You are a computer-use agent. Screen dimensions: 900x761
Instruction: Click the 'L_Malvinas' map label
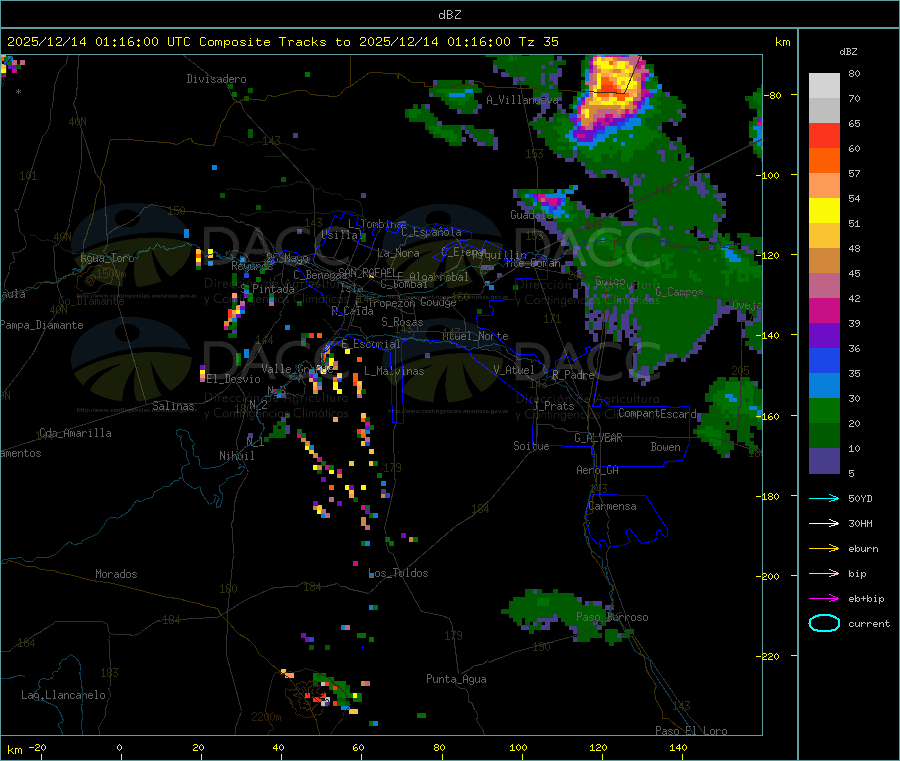point(394,371)
